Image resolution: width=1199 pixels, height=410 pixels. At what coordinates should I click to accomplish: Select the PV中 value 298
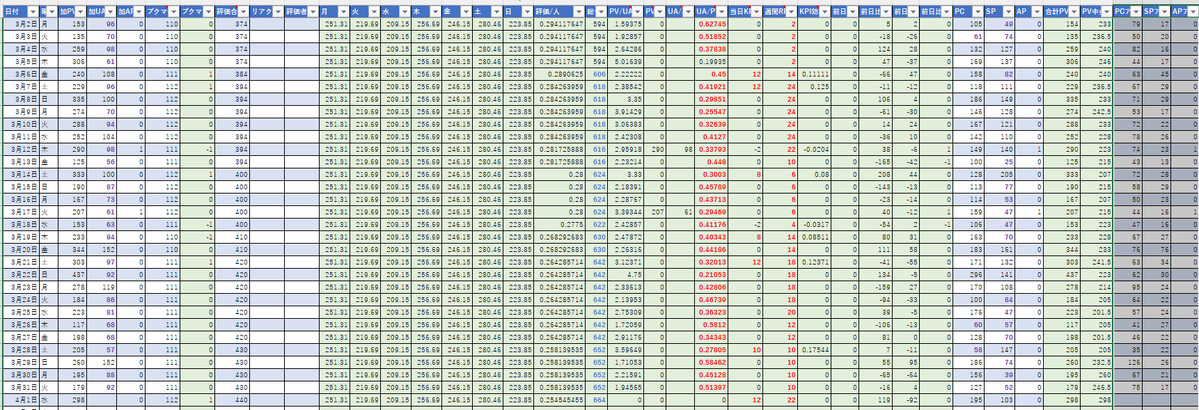[1097, 399]
